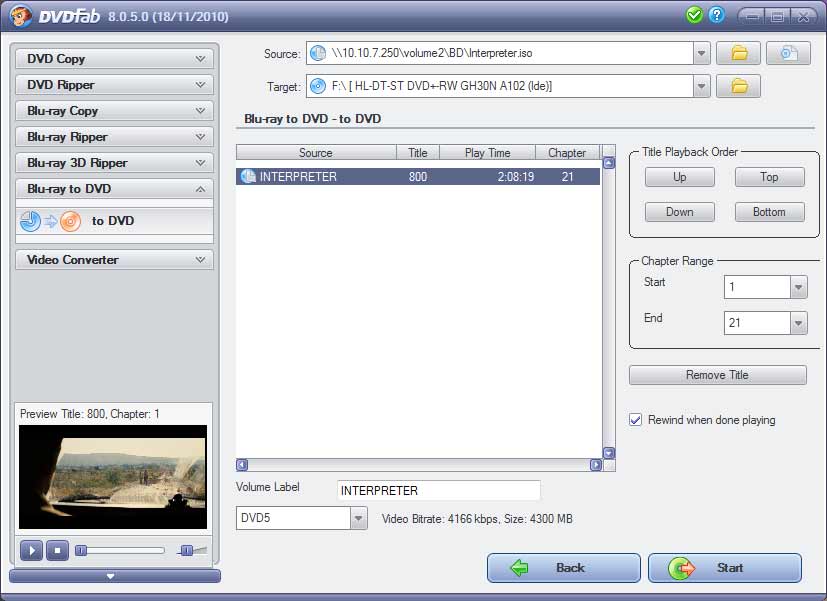Click the Blu-ray to DVD disc conversion icon
Image resolution: width=827 pixels, height=601 pixels.
(51, 221)
